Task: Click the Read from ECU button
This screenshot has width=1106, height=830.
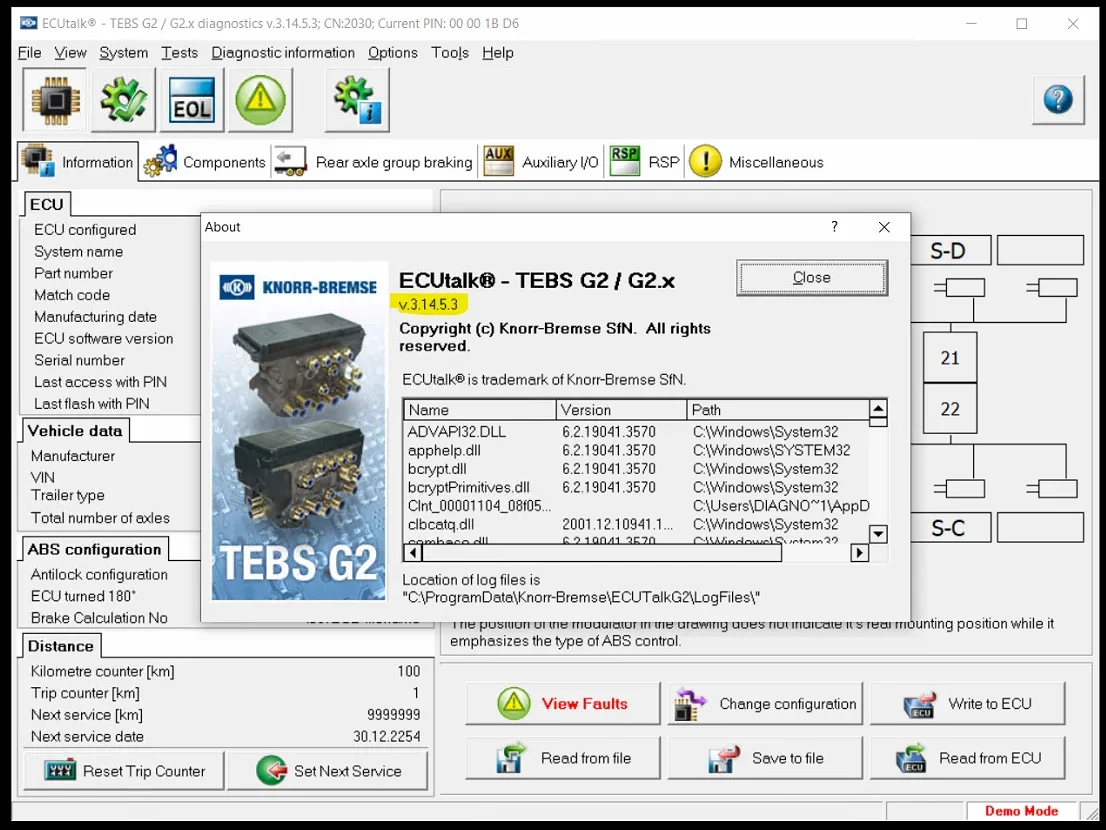Action: point(967,758)
